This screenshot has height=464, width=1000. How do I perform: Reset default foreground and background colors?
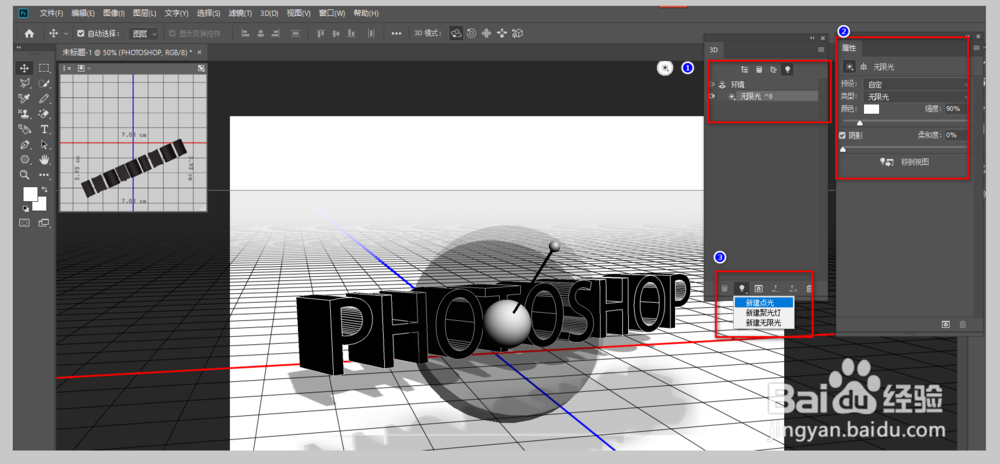pyautogui.click(x=26, y=208)
